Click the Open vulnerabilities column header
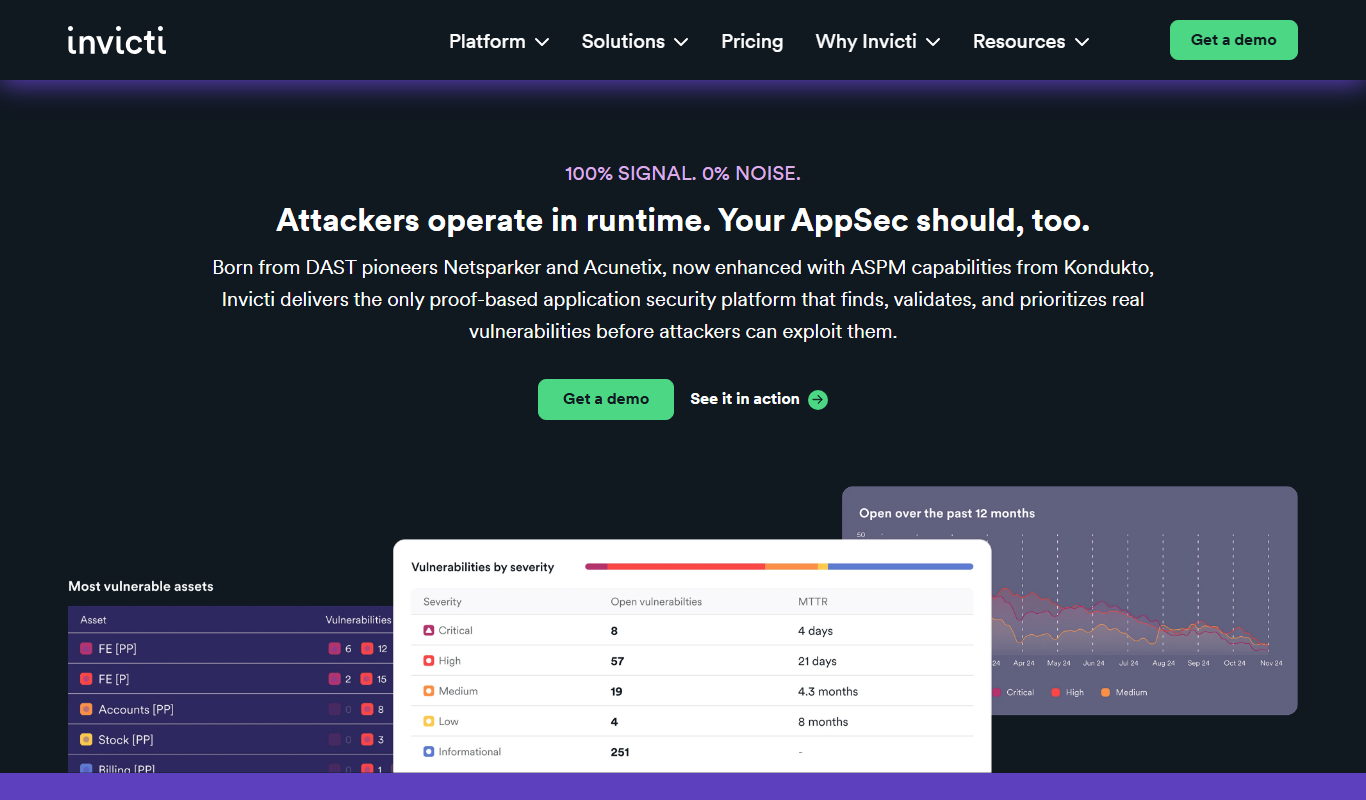The height and width of the screenshot is (800, 1366). (656, 602)
